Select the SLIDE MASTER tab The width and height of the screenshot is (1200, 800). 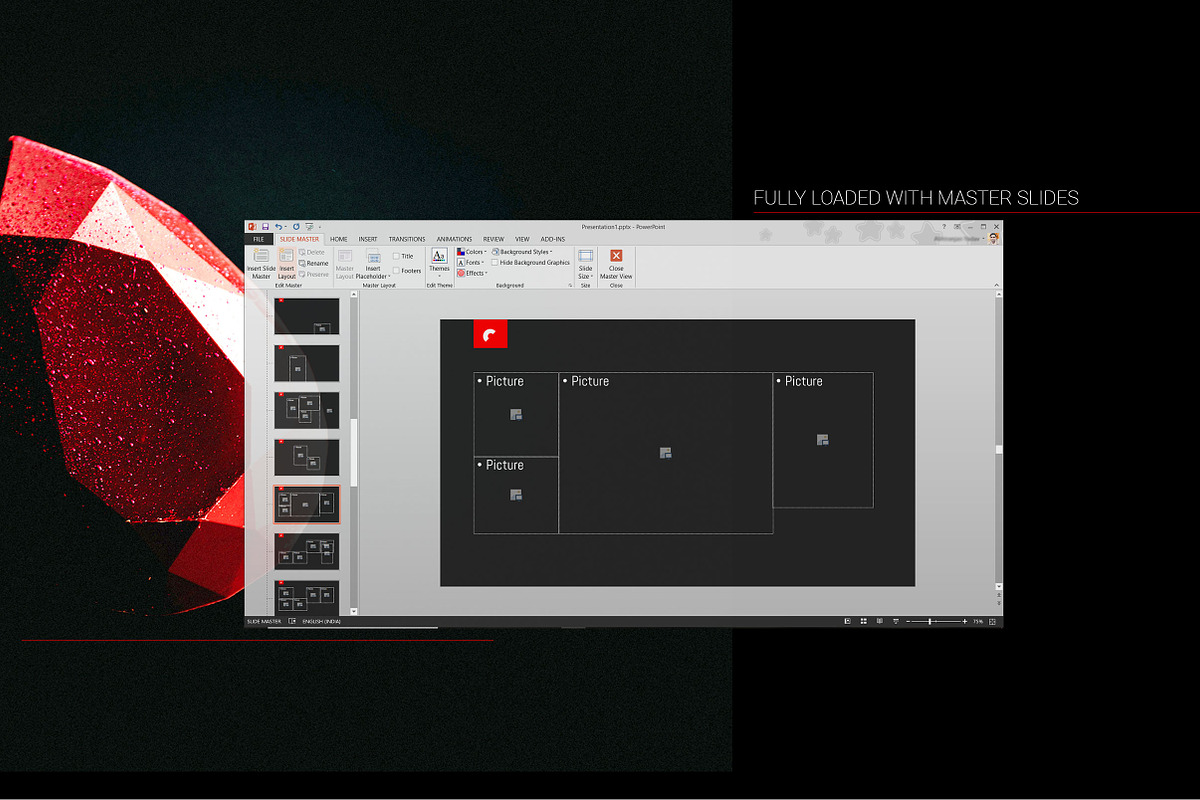[x=299, y=239]
